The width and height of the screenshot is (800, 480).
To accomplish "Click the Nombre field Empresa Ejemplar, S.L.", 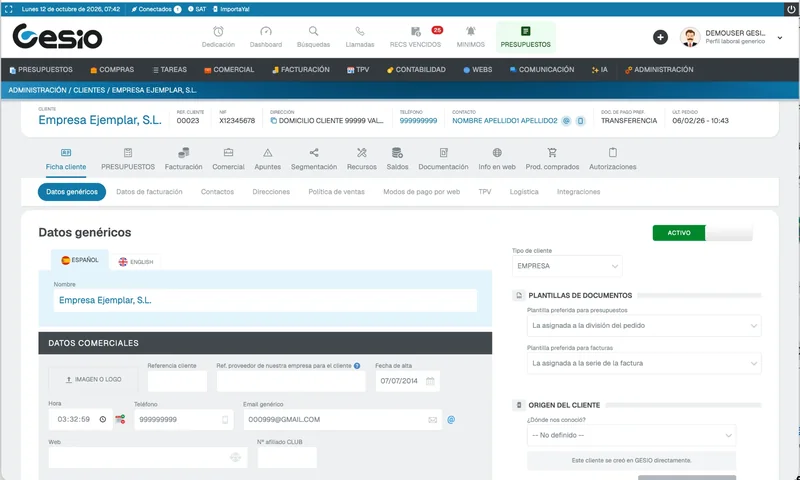I will [x=265, y=300].
